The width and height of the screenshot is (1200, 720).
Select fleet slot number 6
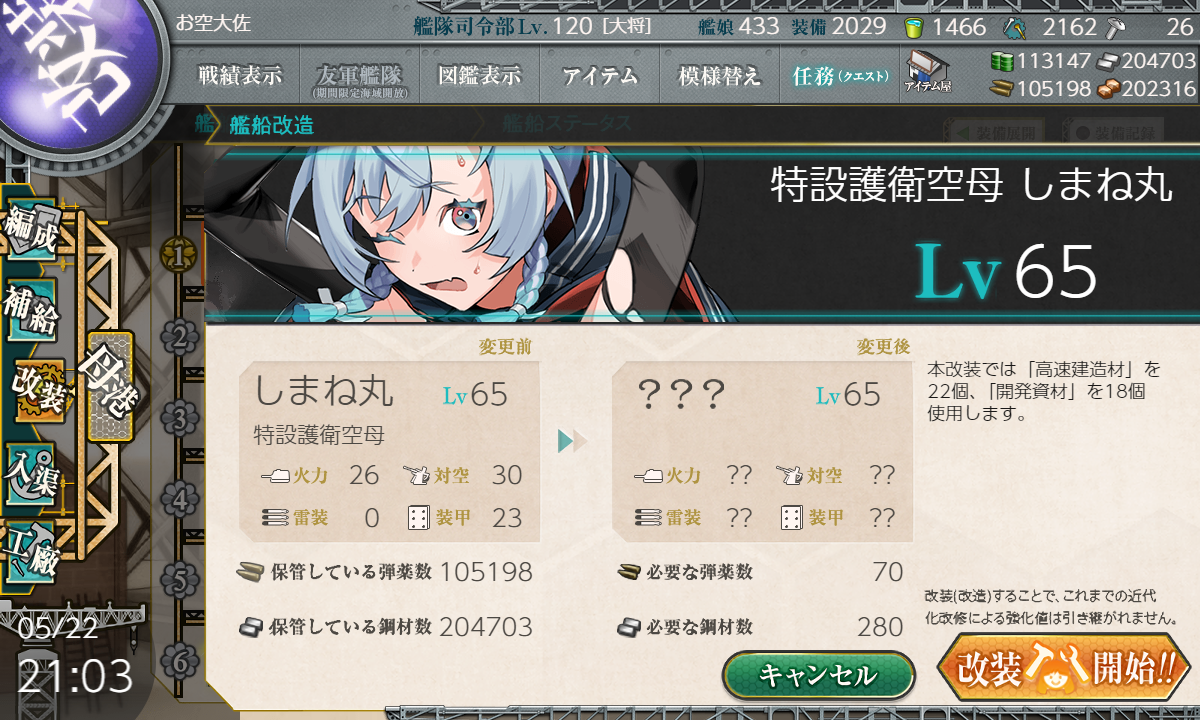(x=179, y=661)
